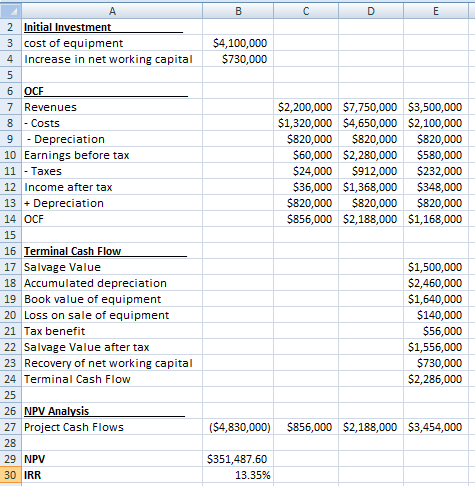Click revenue value $2,200,000

pos(305,107)
